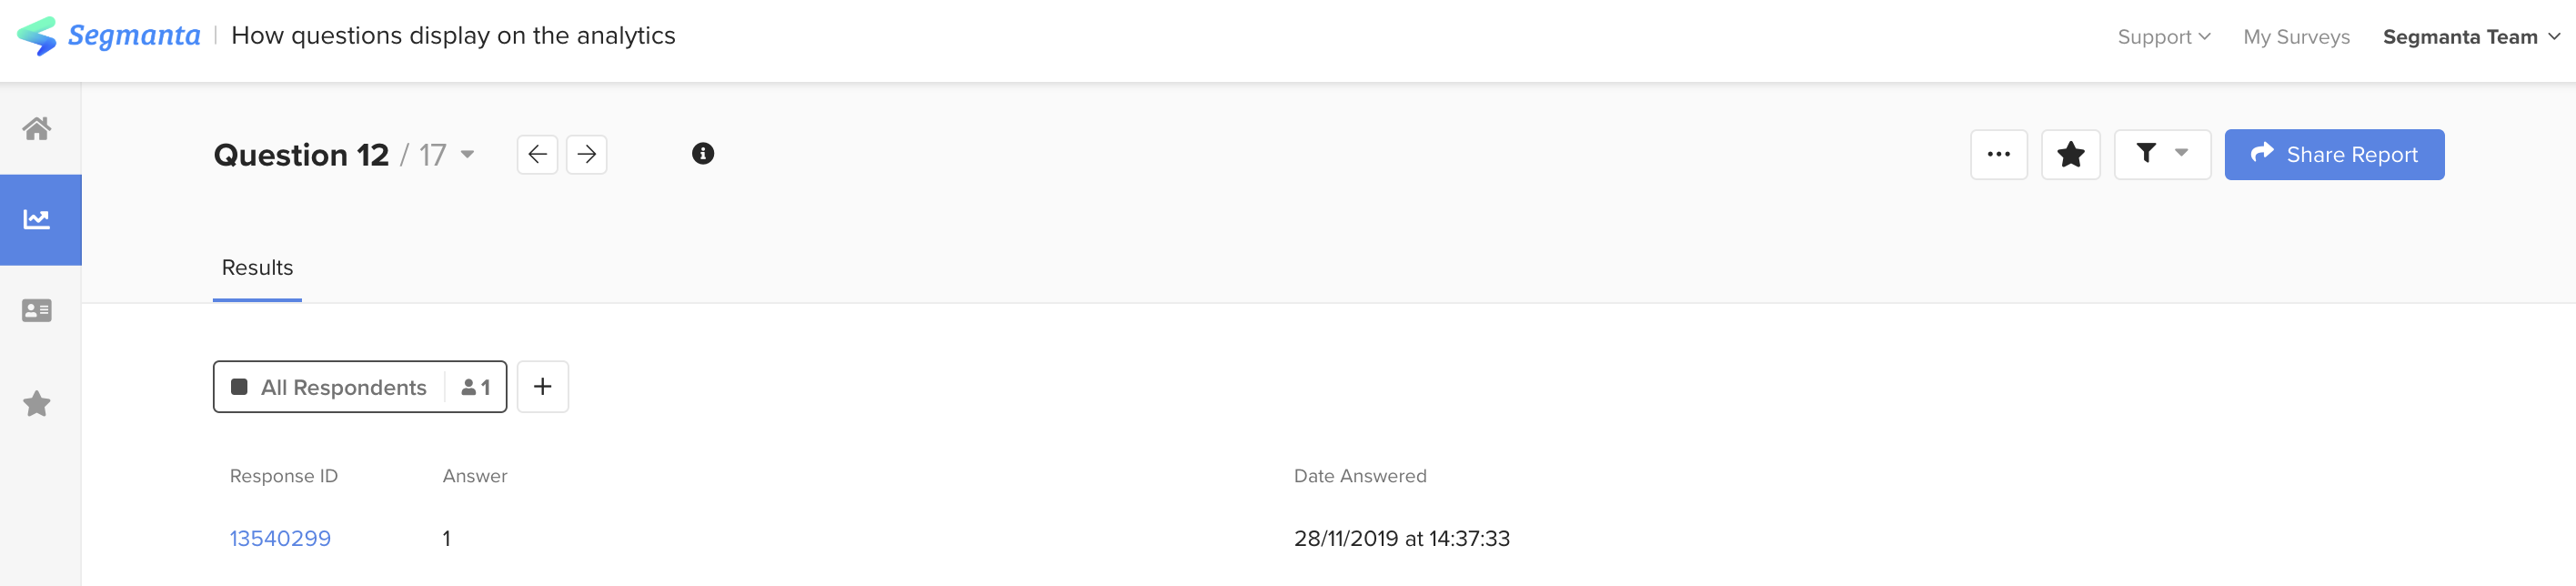2576x586 pixels.
Task: Click the Share Report button
Action: click(x=2333, y=154)
